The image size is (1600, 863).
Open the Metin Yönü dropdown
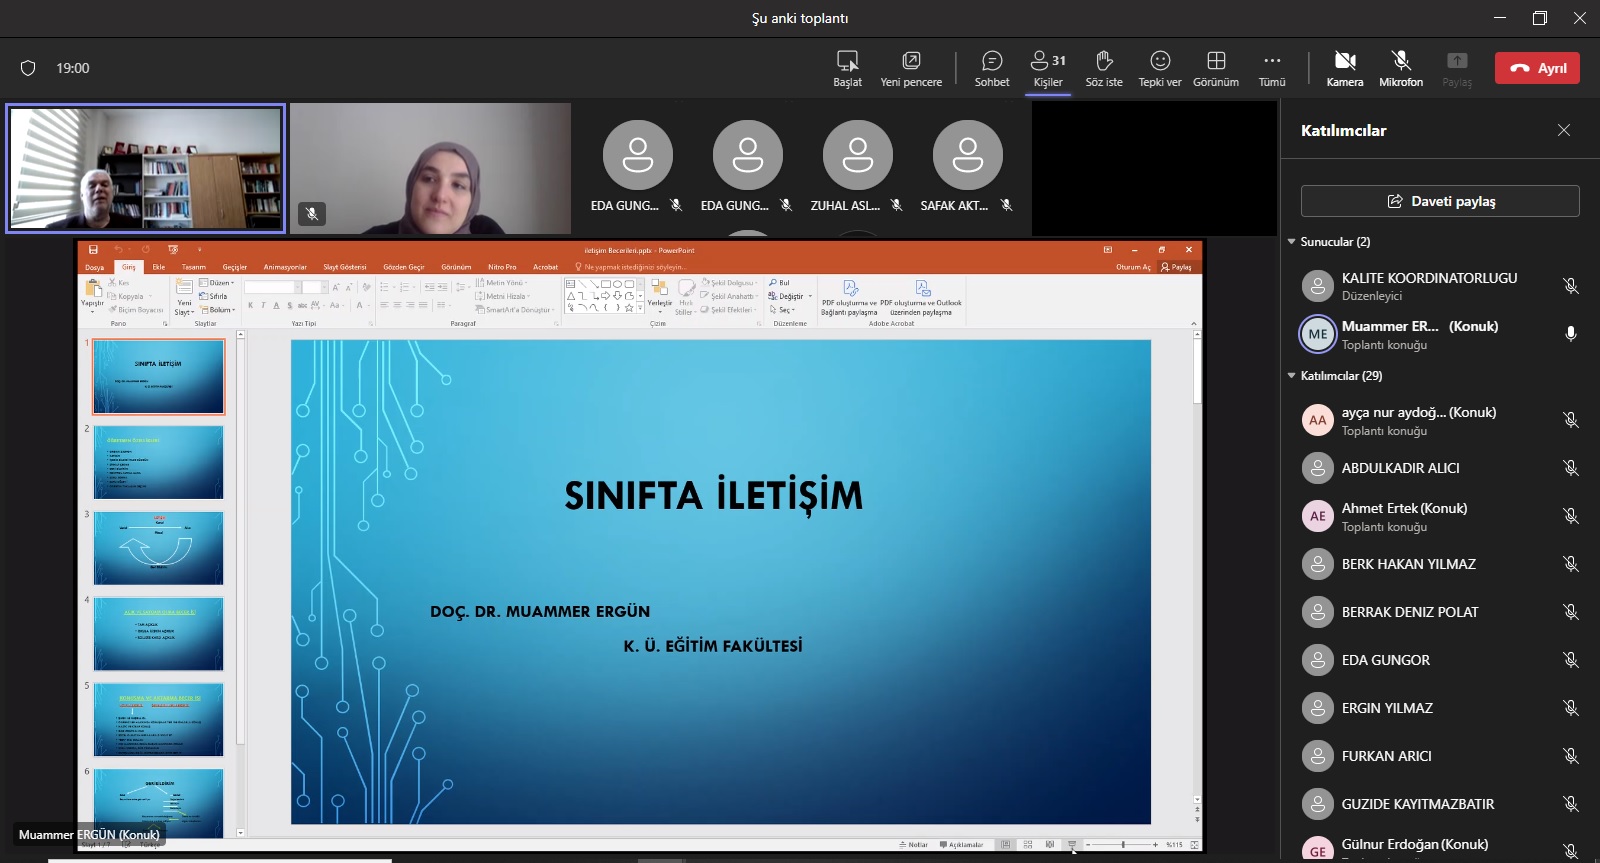[x=502, y=283]
